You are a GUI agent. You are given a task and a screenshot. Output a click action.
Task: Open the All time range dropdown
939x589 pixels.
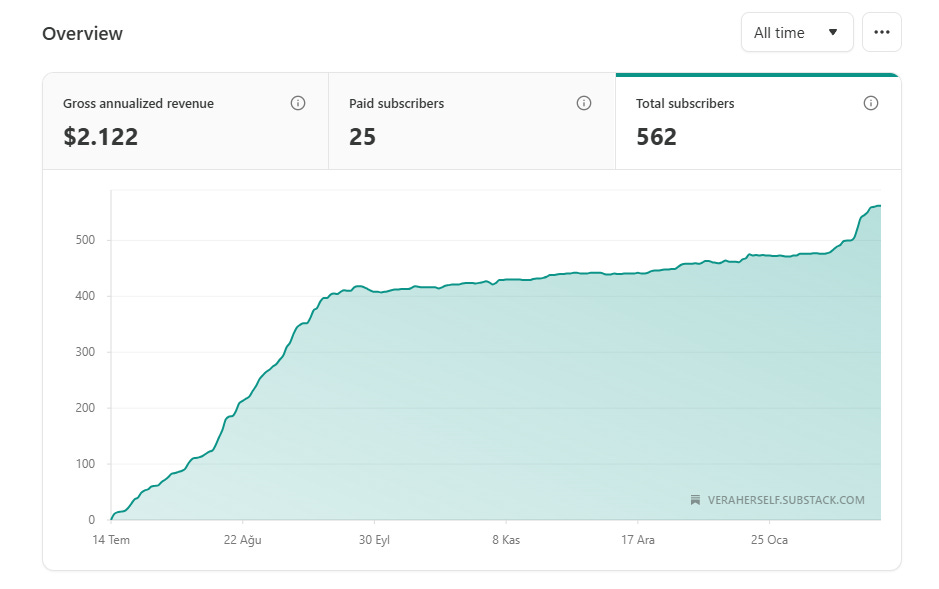click(797, 32)
